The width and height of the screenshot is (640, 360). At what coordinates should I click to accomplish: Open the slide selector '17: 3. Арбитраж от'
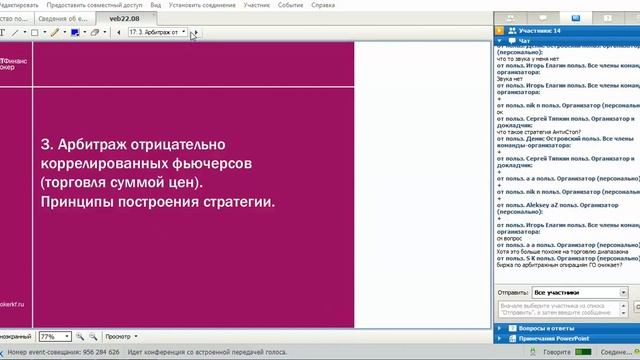pos(158,32)
